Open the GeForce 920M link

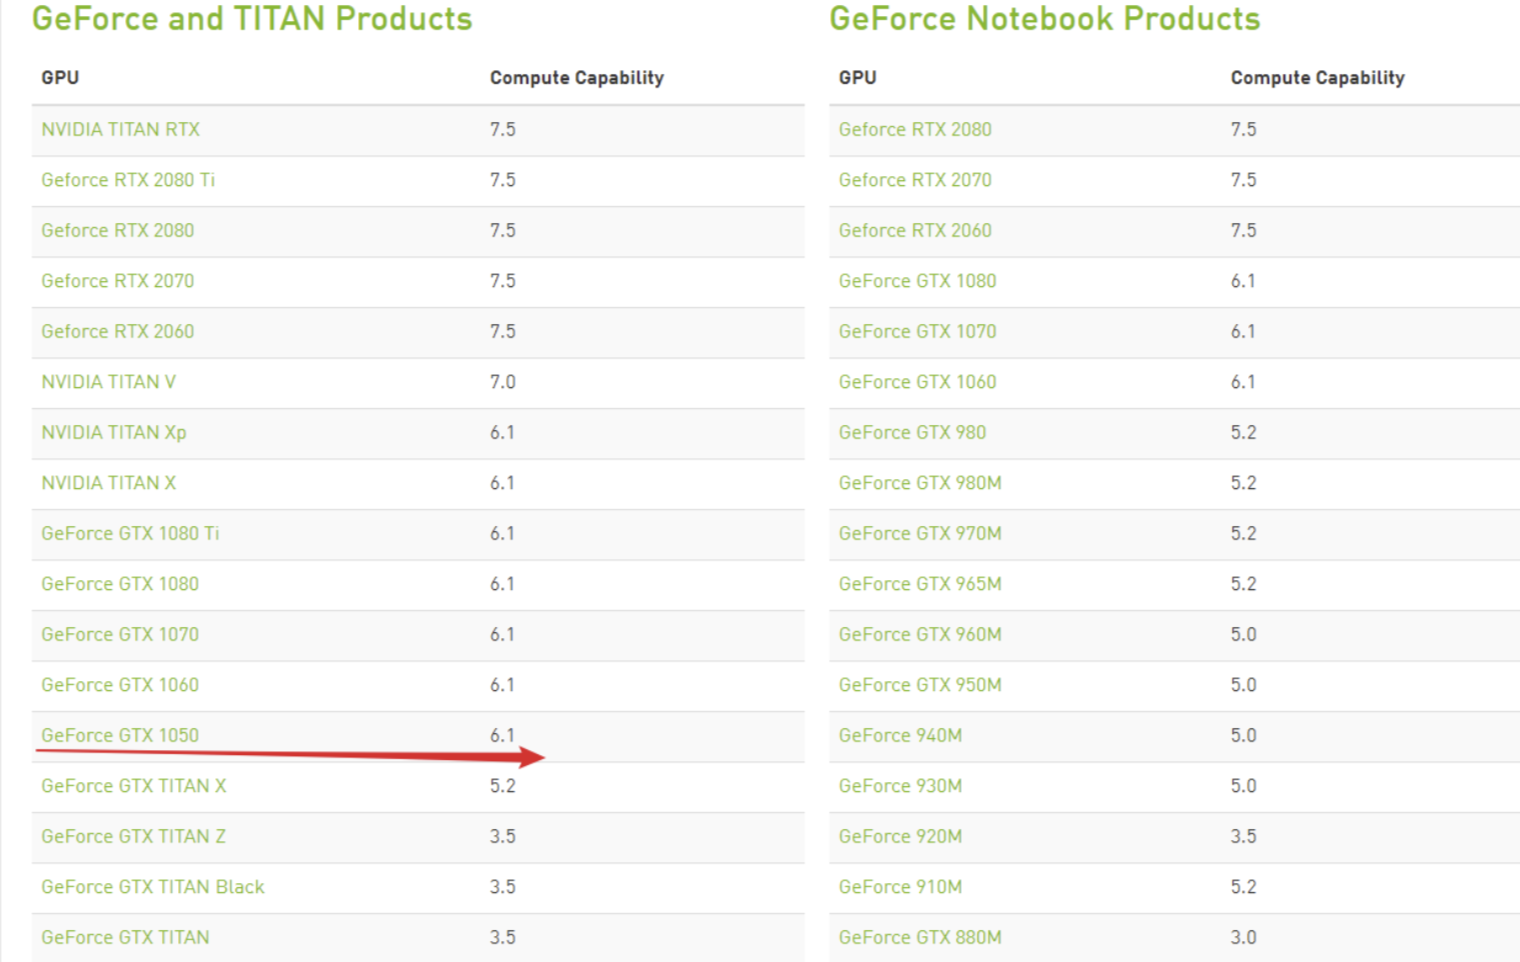[x=900, y=836]
